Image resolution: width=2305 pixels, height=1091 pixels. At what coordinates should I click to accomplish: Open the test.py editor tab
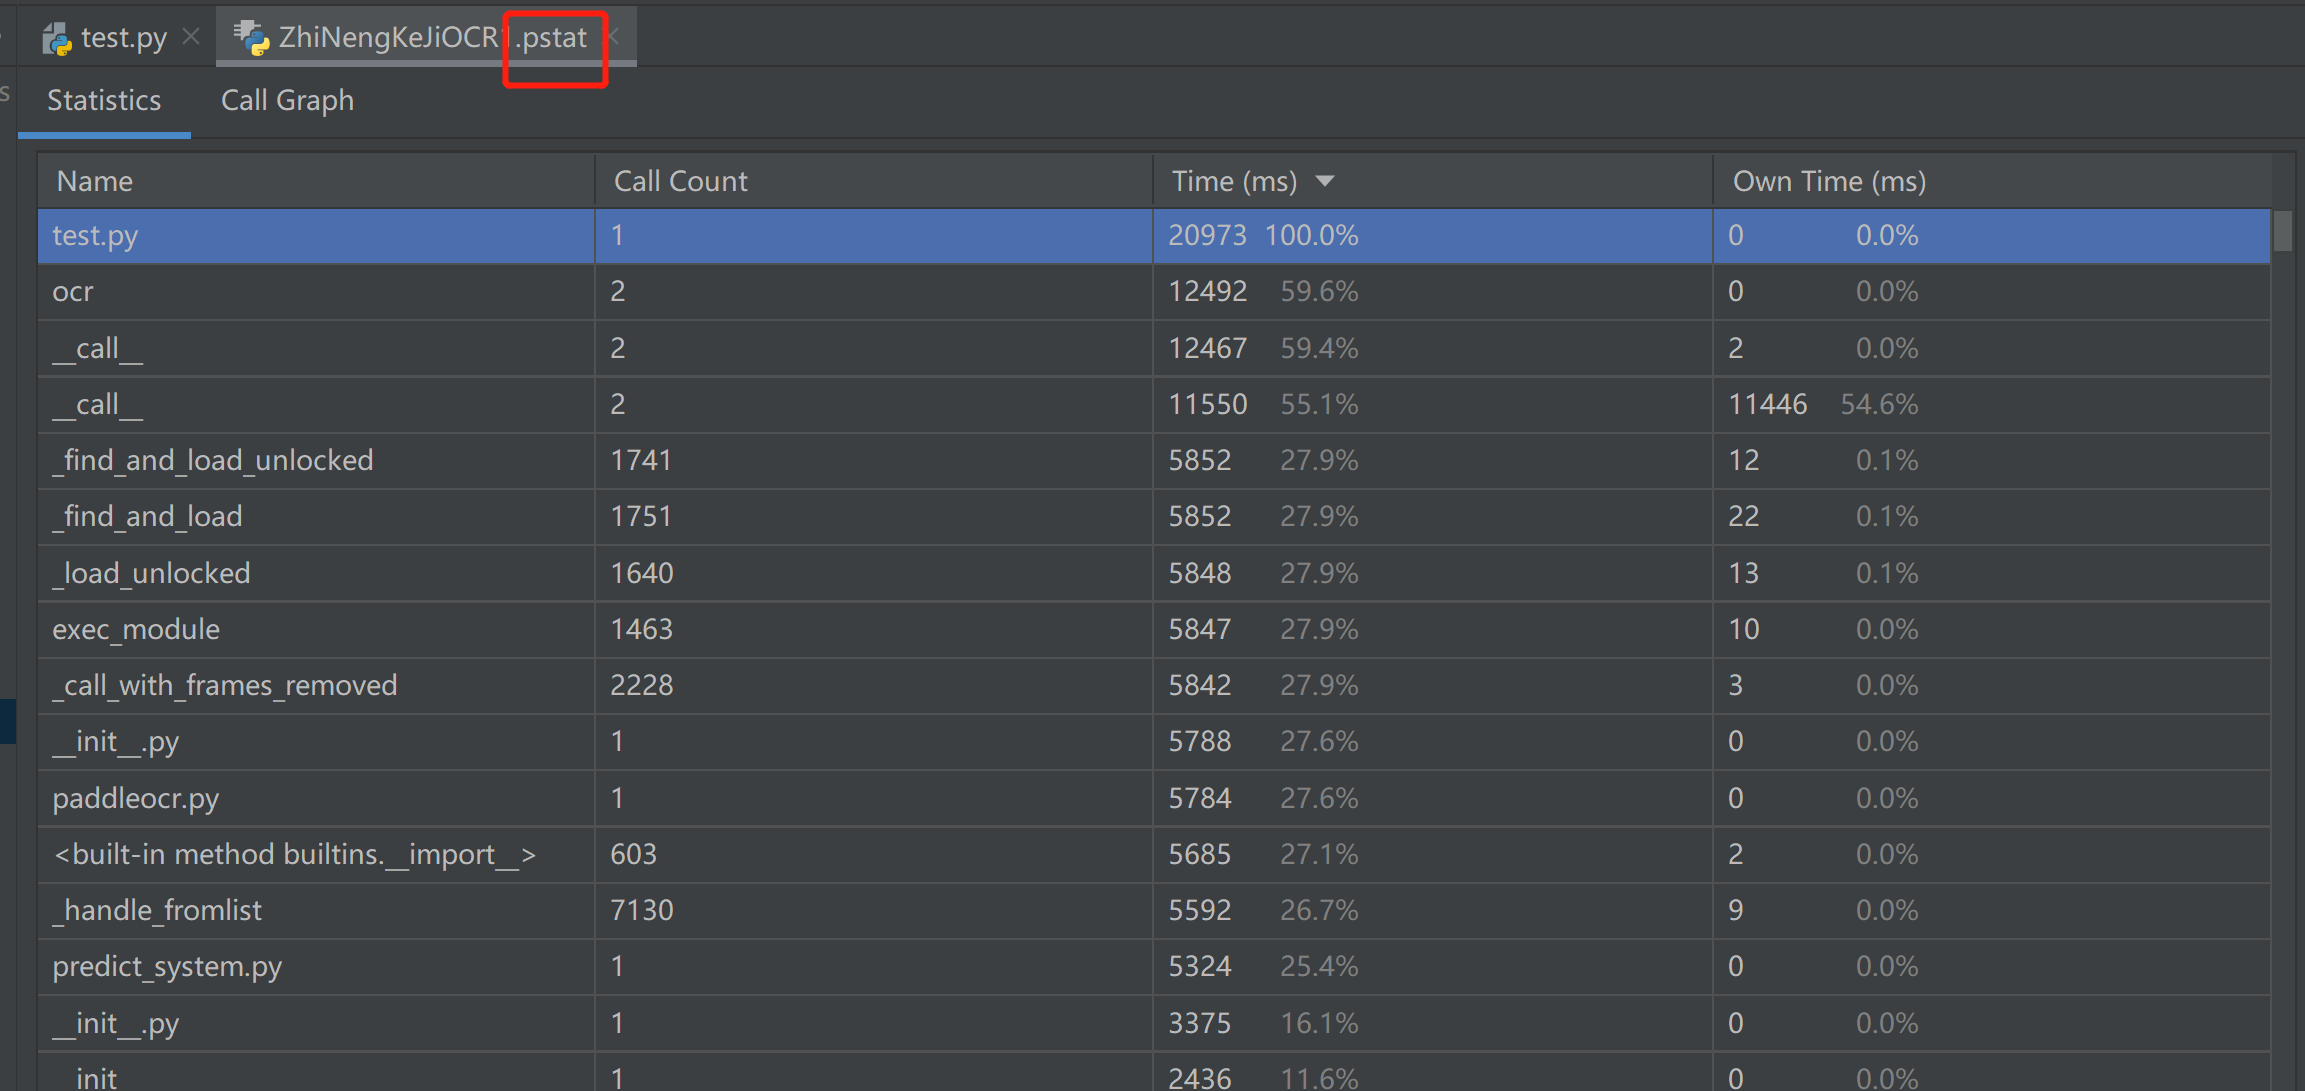point(123,38)
